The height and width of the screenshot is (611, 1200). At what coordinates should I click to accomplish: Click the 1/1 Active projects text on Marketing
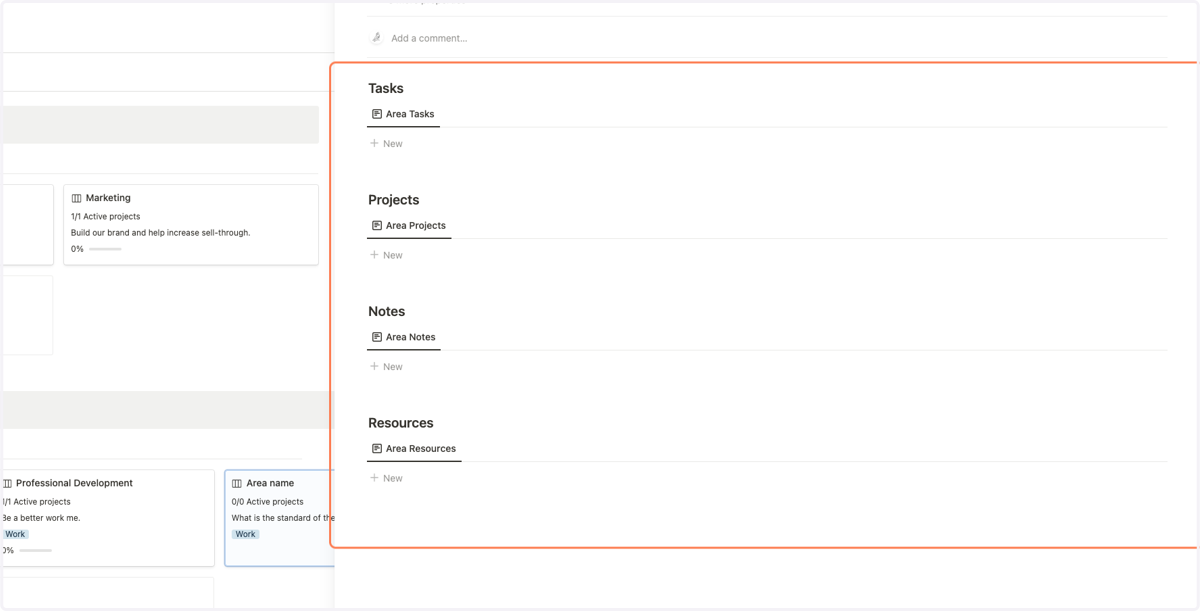pos(105,216)
